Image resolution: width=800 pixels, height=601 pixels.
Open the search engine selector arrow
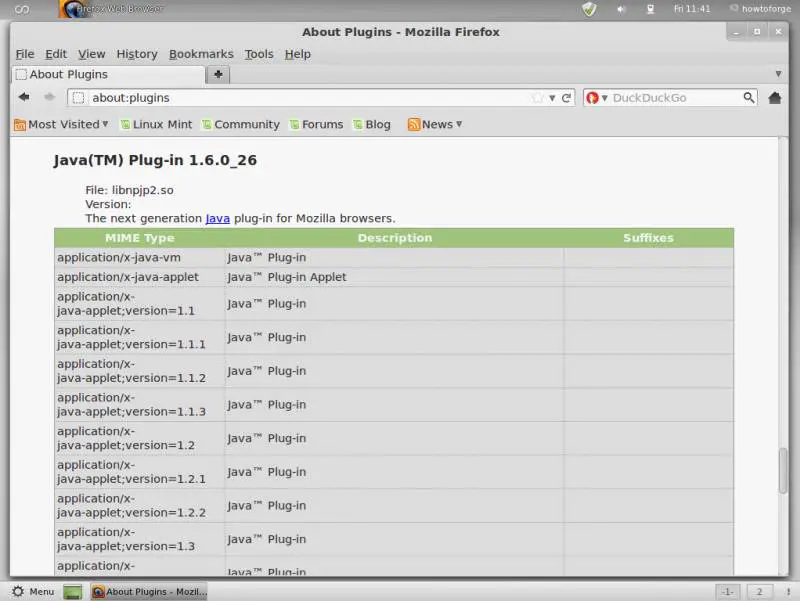605,97
